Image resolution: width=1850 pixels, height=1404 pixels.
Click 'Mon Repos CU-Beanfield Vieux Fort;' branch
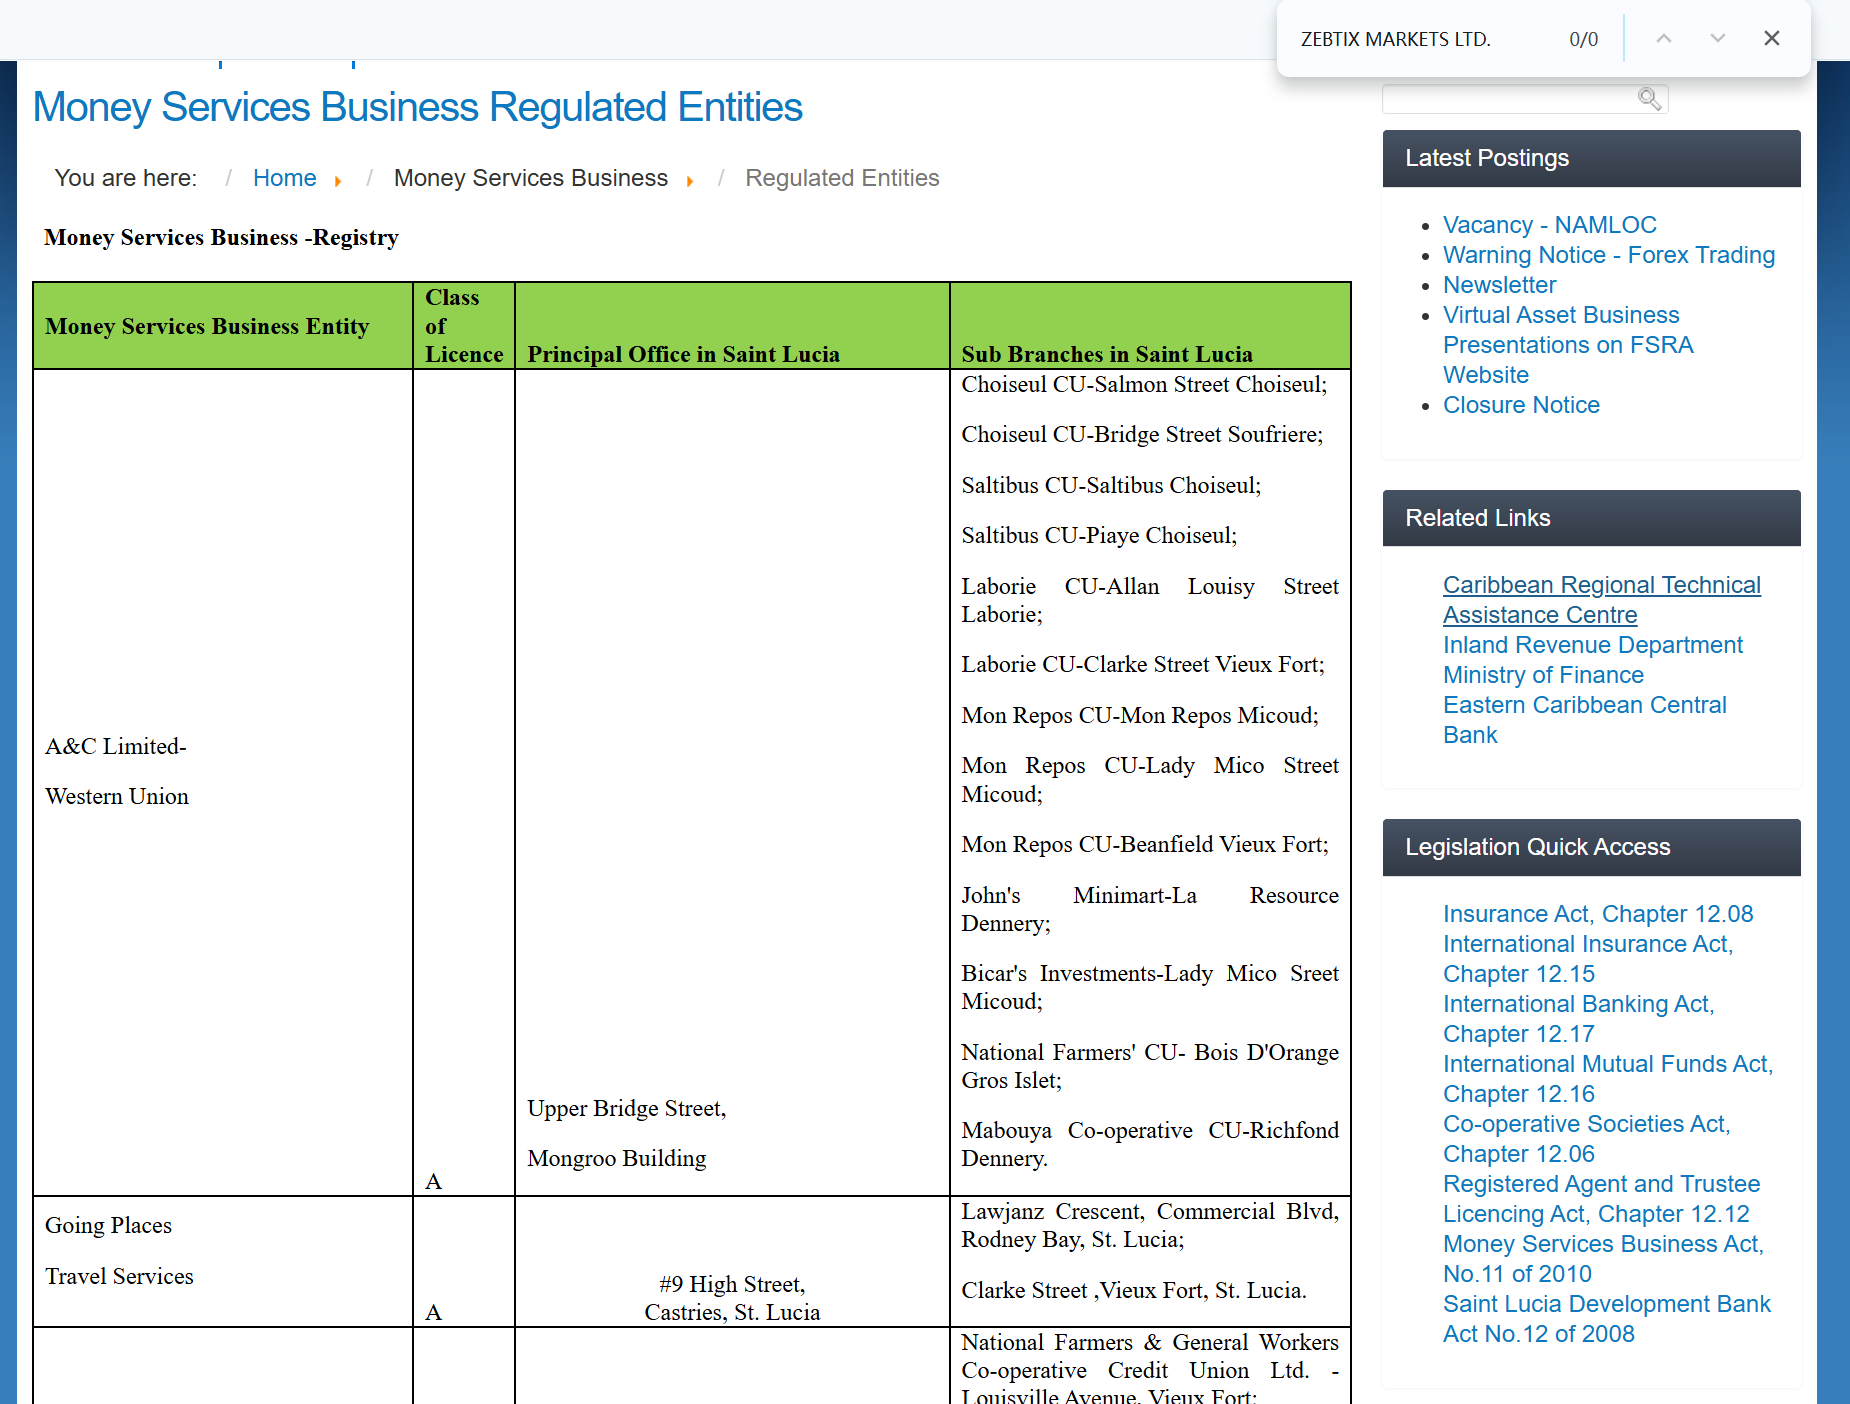(x=1145, y=844)
